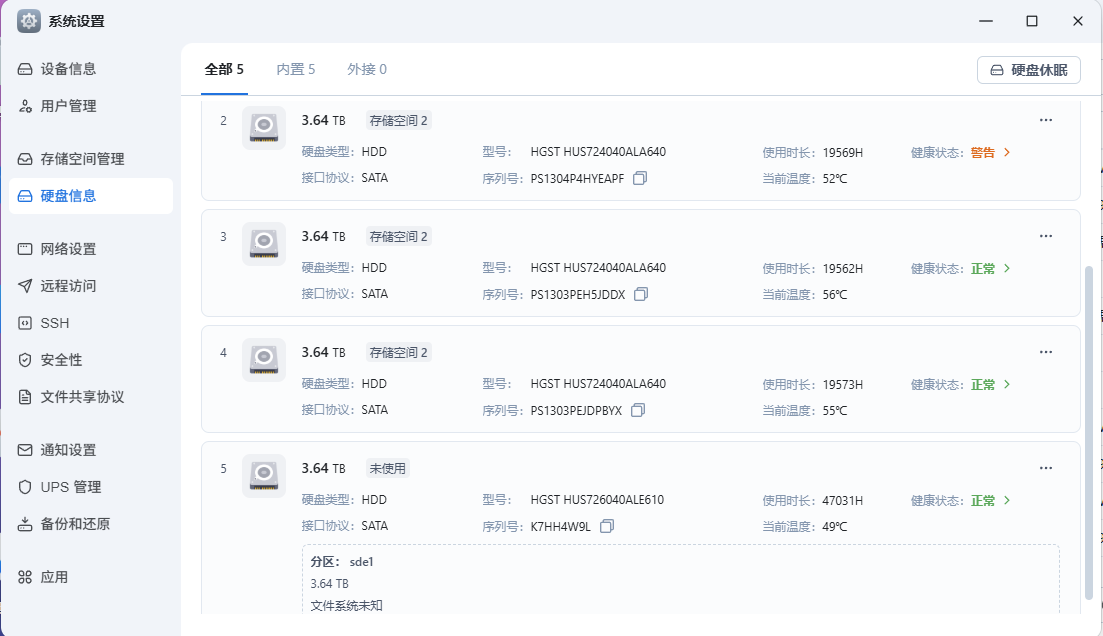The image size is (1103, 636).
Task: Switch to the 内置 5 tab
Action: point(296,69)
